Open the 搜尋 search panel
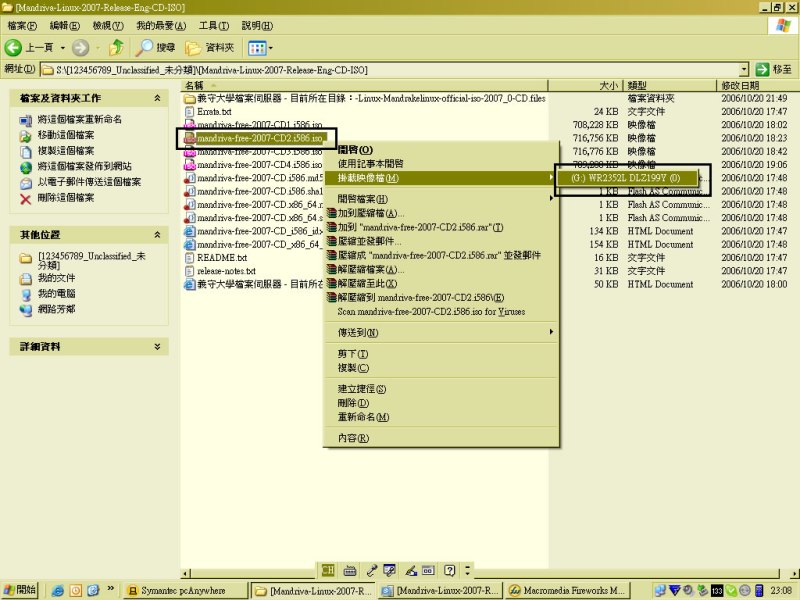This screenshot has width=800, height=600. click(156, 48)
